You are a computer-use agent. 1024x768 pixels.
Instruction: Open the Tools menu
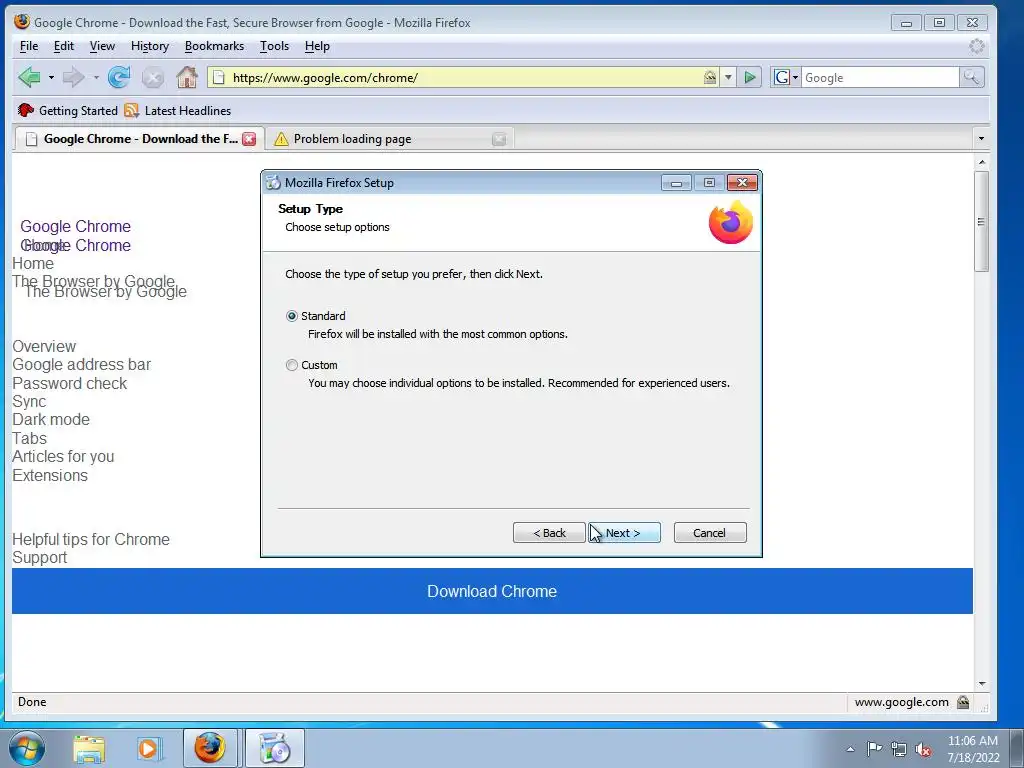click(274, 46)
